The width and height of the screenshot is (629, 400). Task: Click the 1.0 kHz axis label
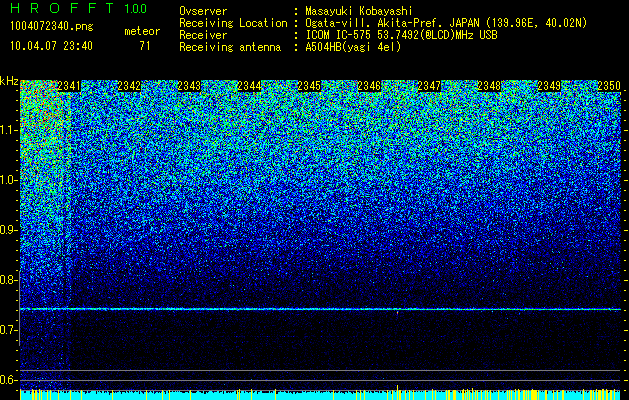click(x=8, y=180)
